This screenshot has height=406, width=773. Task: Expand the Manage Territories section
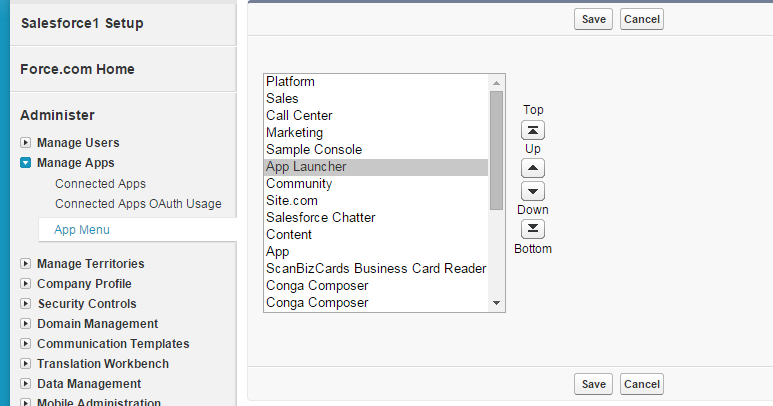(x=26, y=264)
